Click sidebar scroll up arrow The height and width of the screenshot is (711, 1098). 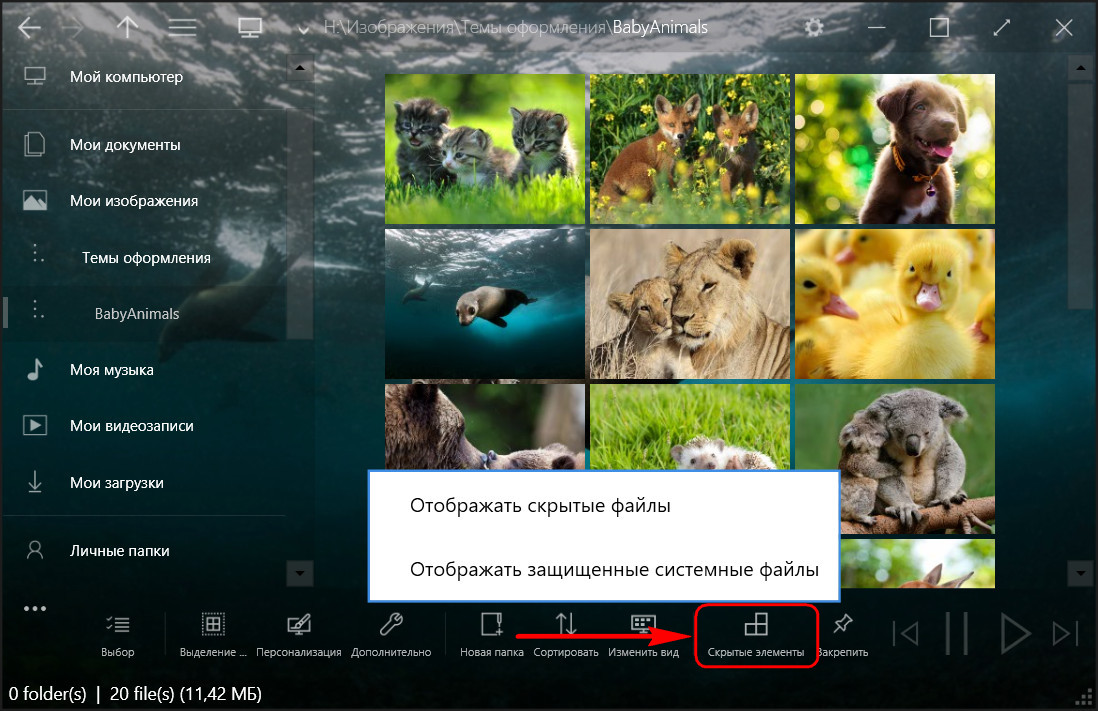(x=300, y=67)
